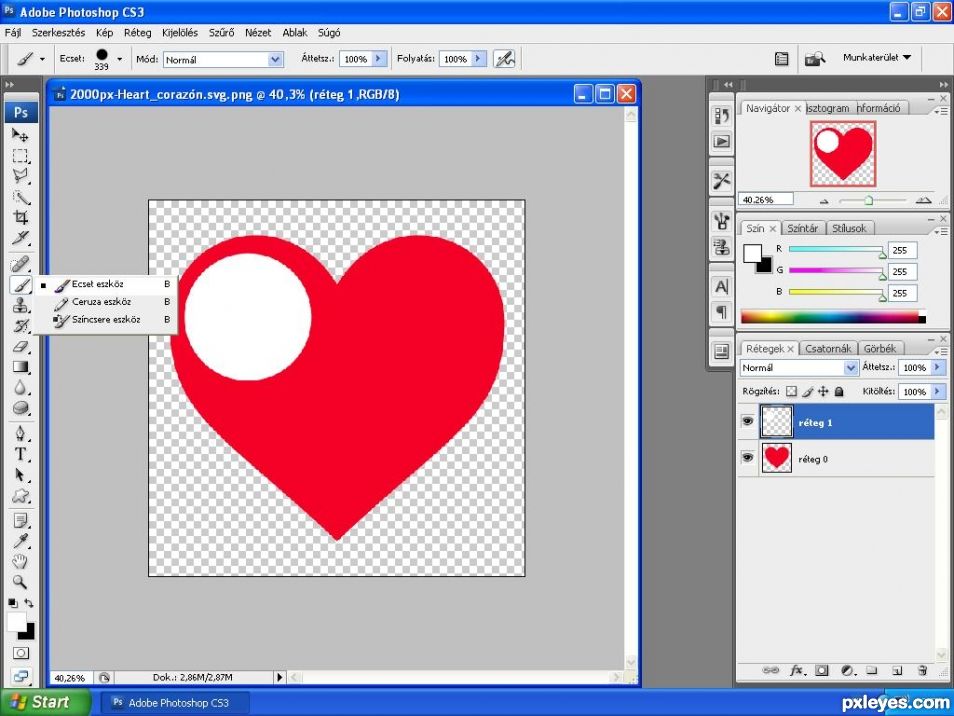
Task: Select the History Brush tool
Action: point(20,325)
